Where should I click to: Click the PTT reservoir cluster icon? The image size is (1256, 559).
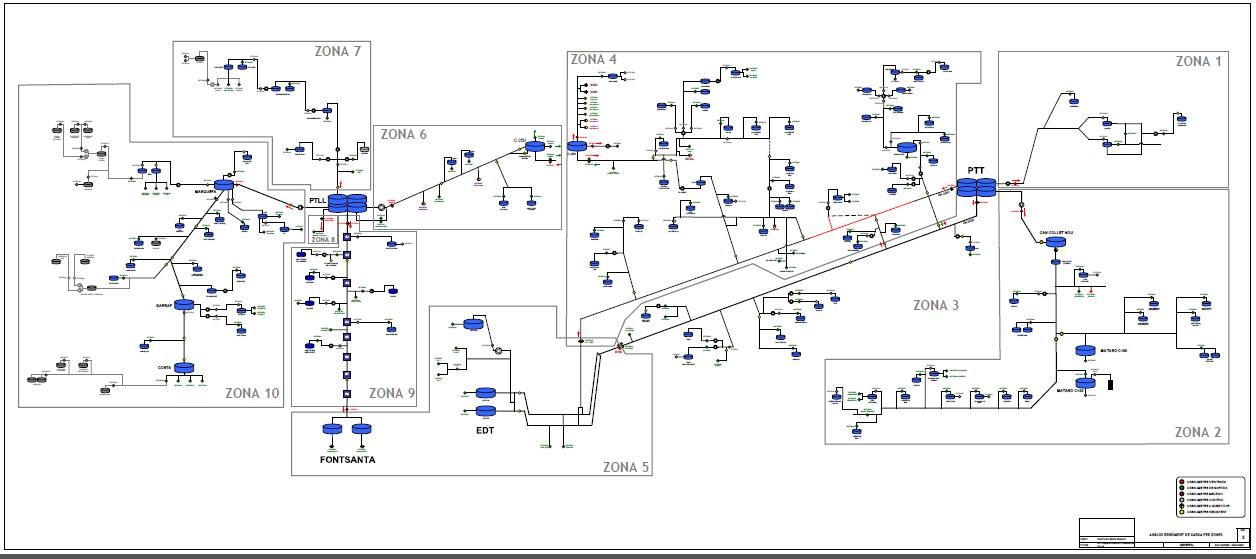pos(974,188)
